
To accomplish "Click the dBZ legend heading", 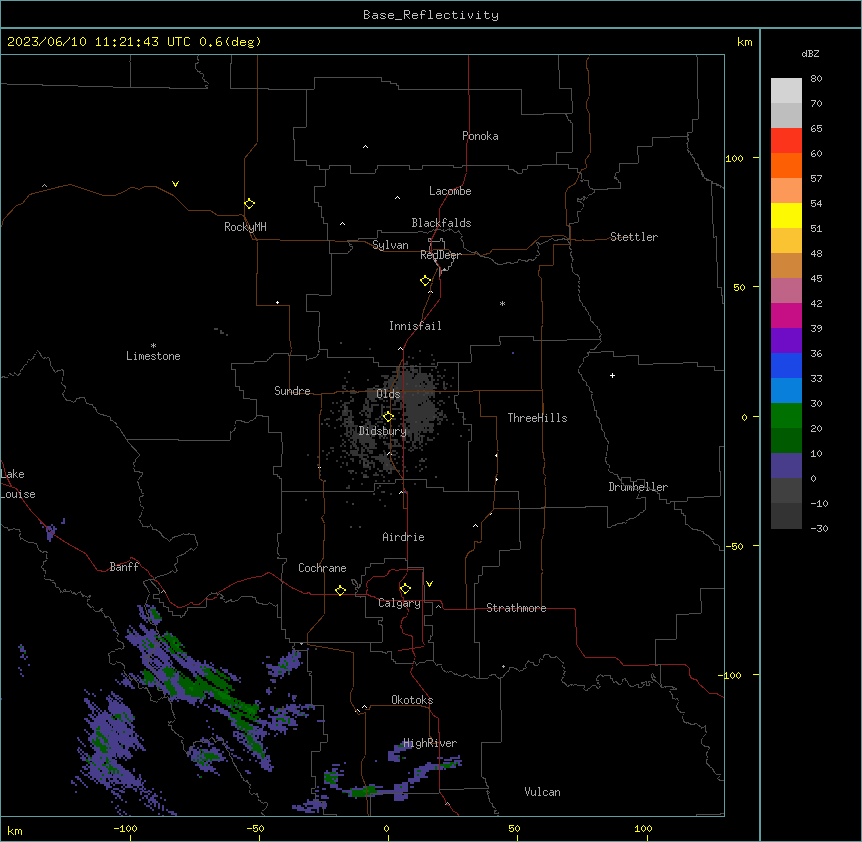I will point(810,53).
